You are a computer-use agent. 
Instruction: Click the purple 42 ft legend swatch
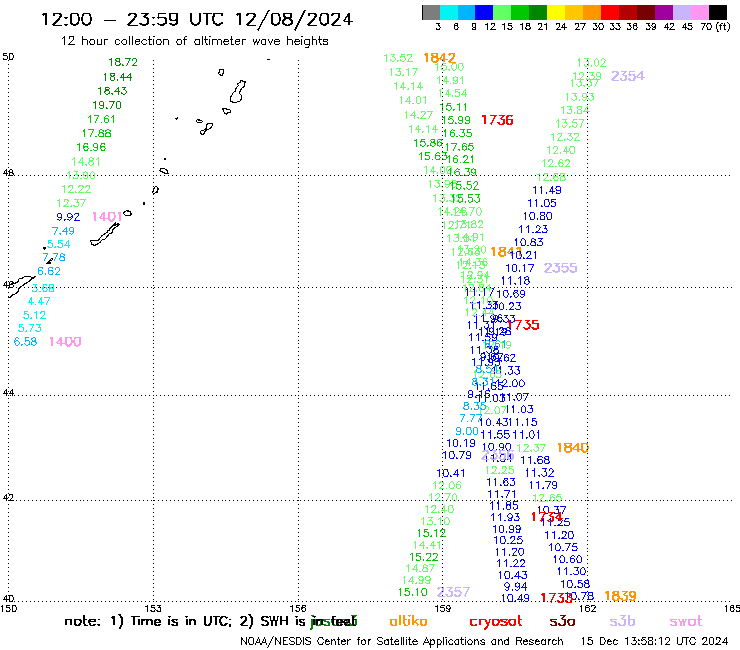pos(664,12)
